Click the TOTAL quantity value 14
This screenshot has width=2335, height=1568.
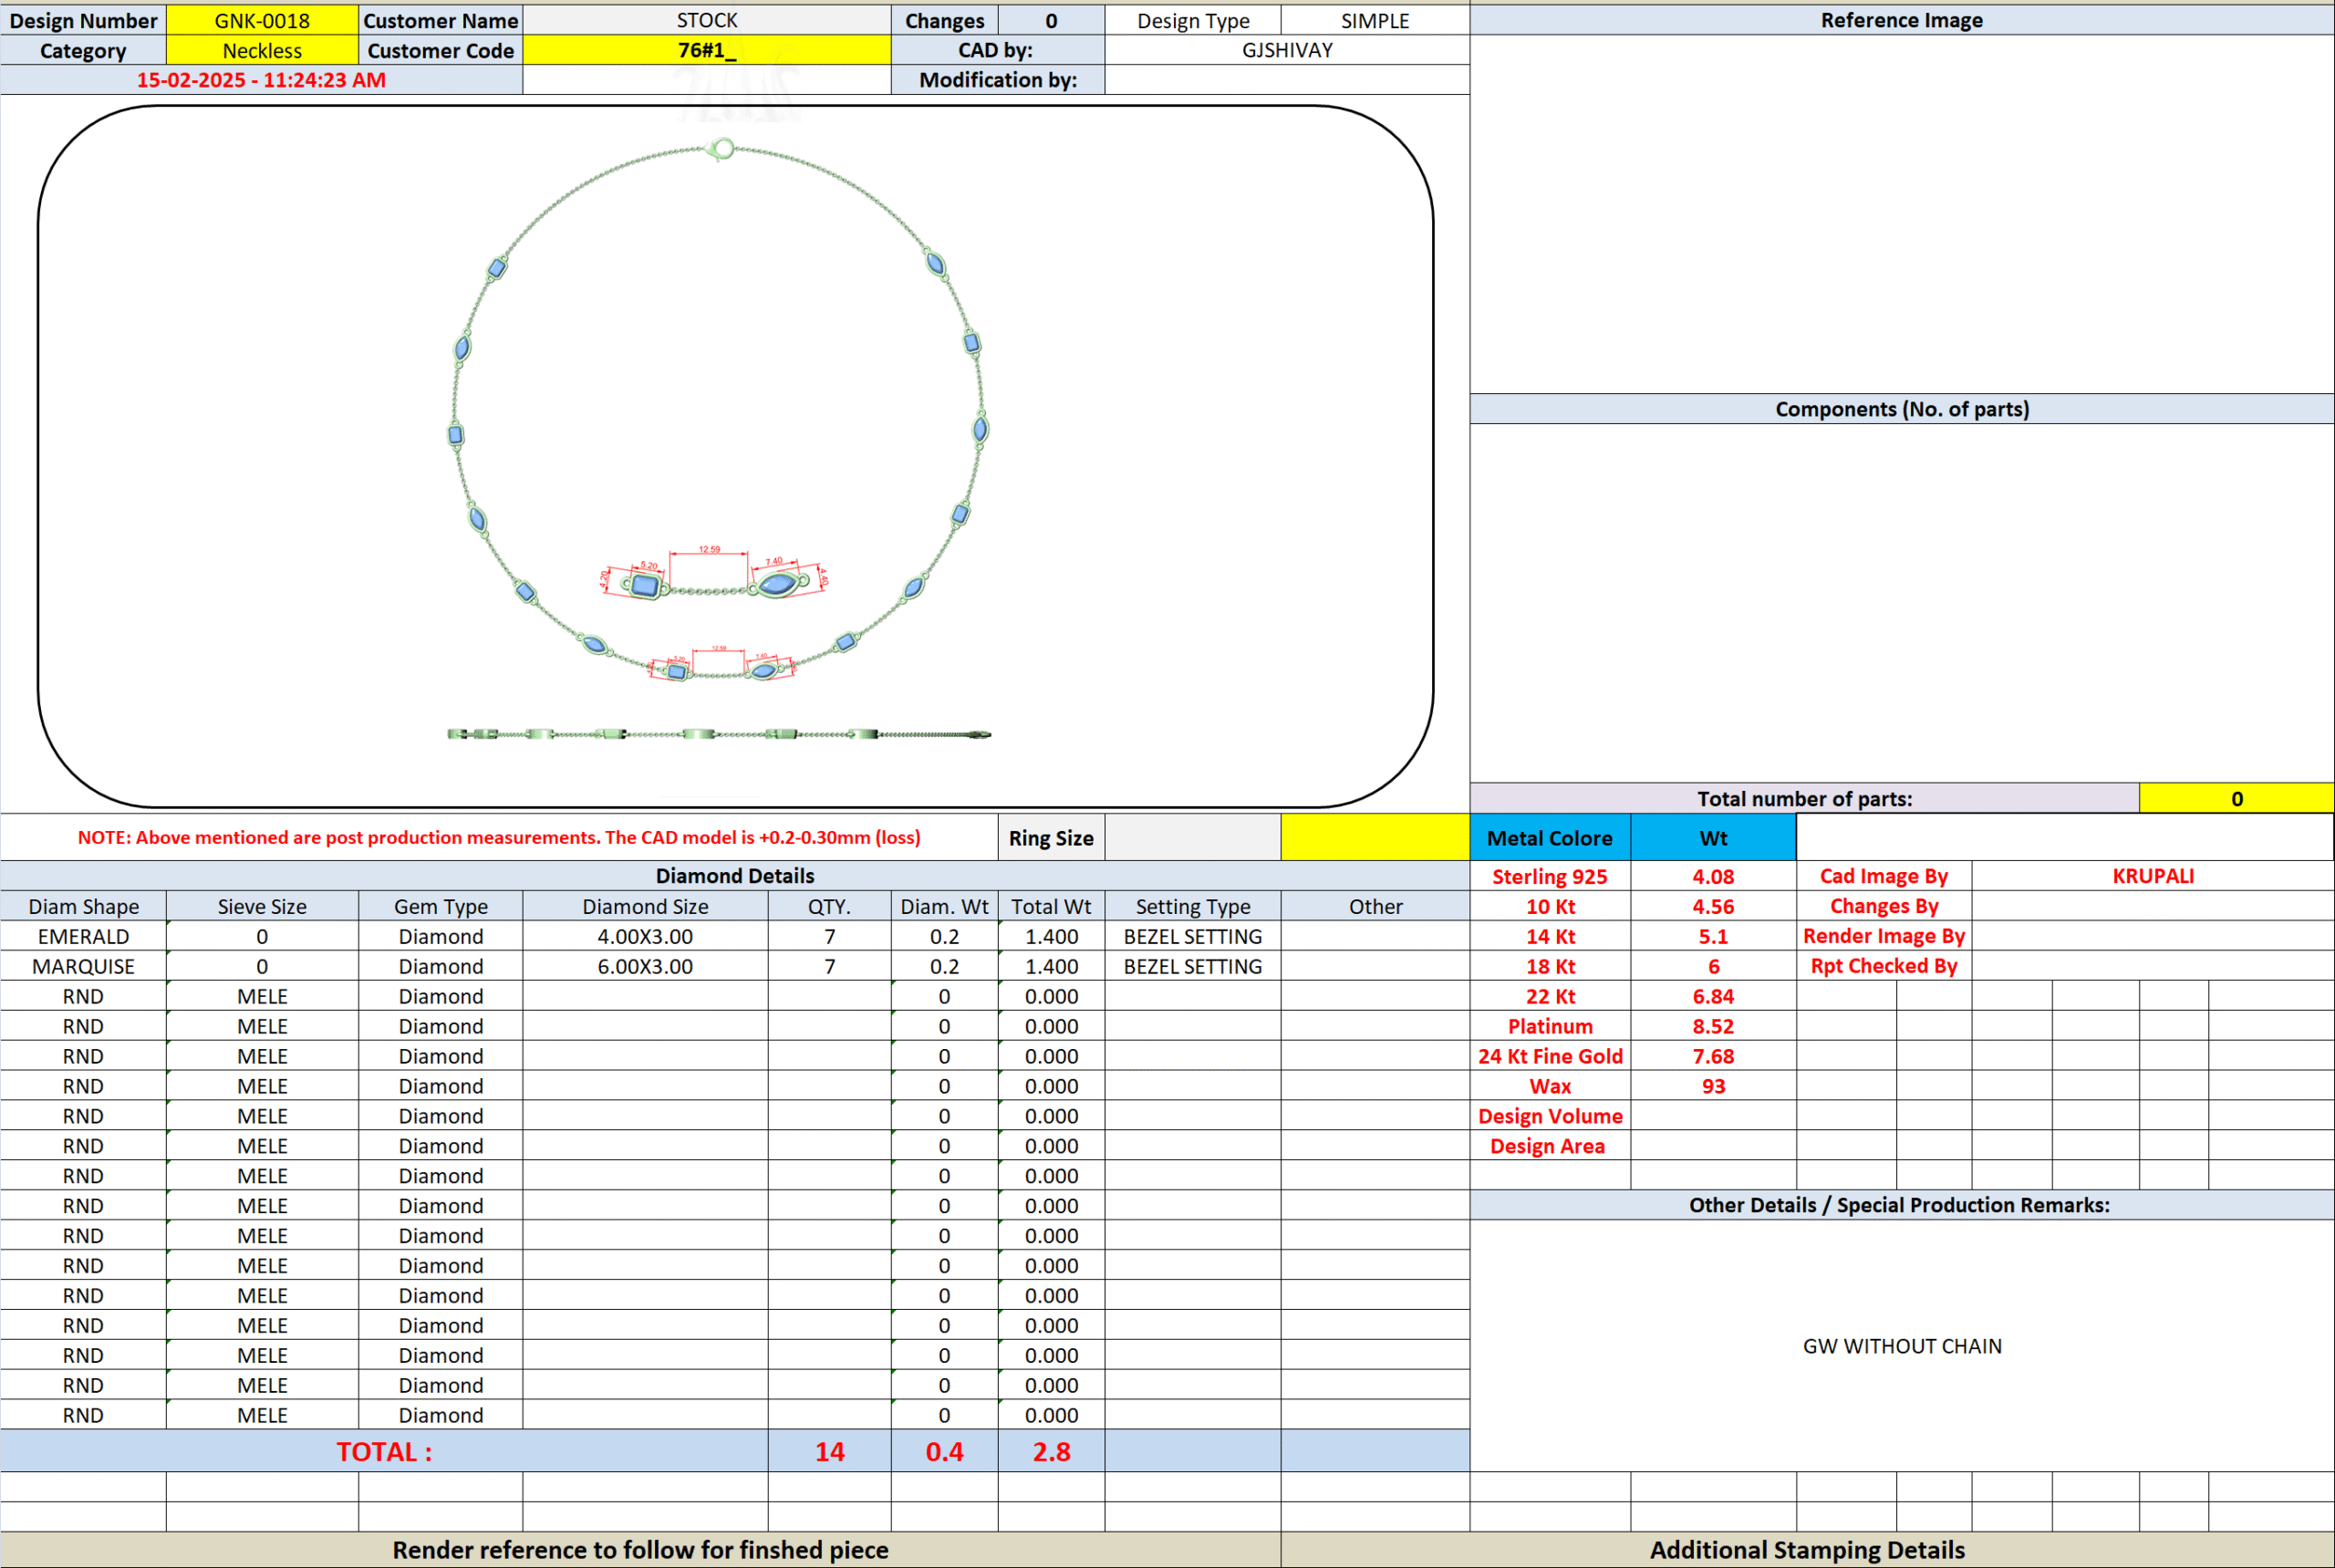829,1451
